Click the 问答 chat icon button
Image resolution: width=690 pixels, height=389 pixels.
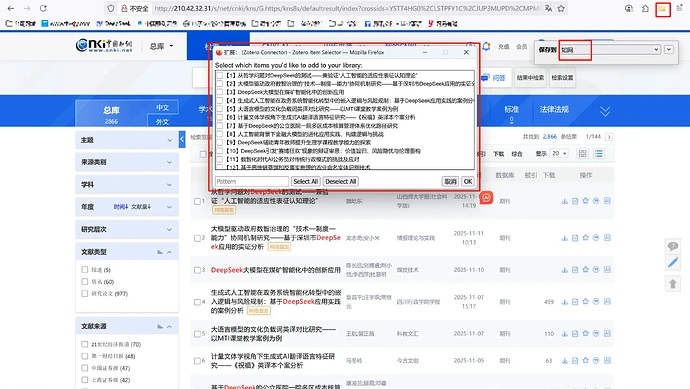tap(494, 78)
